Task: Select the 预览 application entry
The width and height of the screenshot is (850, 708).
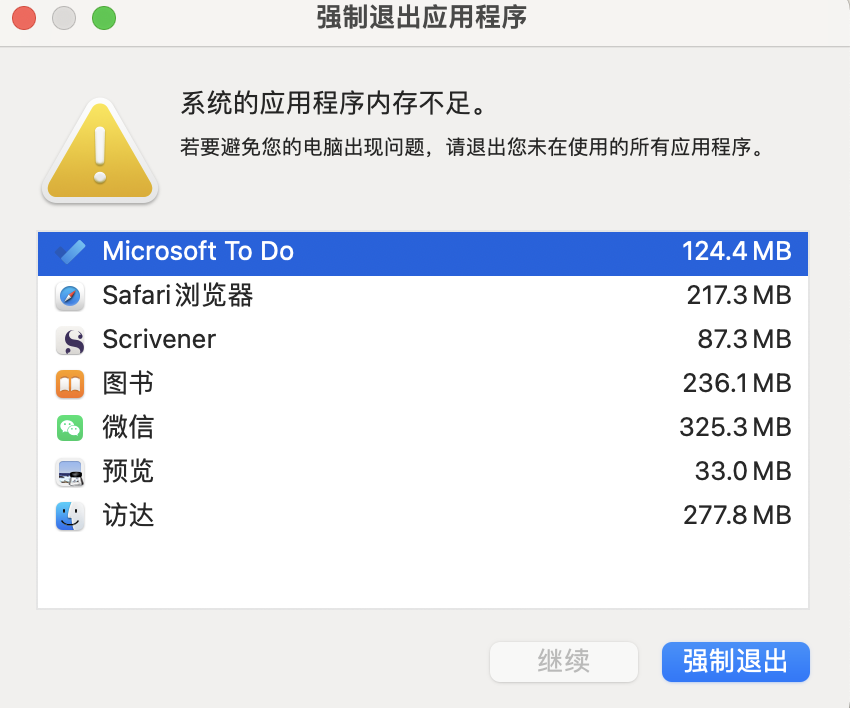Action: coord(128,472)
